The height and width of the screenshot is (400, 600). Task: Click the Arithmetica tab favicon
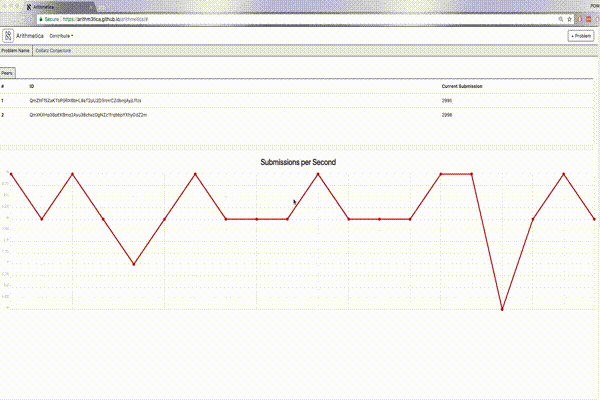(29, 7)
